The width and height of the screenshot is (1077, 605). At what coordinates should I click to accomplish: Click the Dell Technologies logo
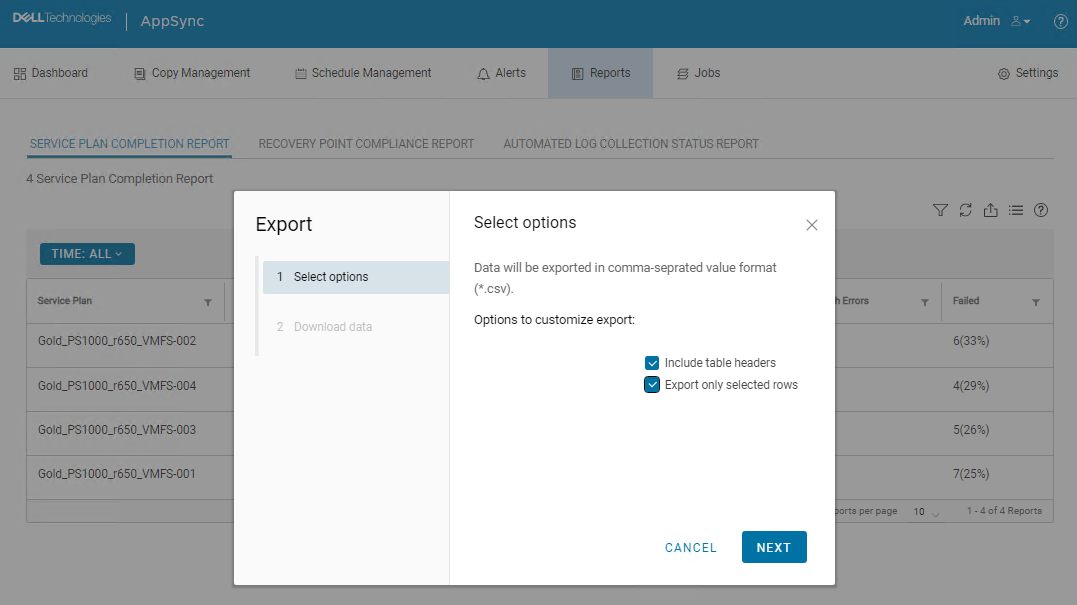[x=62, y=17]
